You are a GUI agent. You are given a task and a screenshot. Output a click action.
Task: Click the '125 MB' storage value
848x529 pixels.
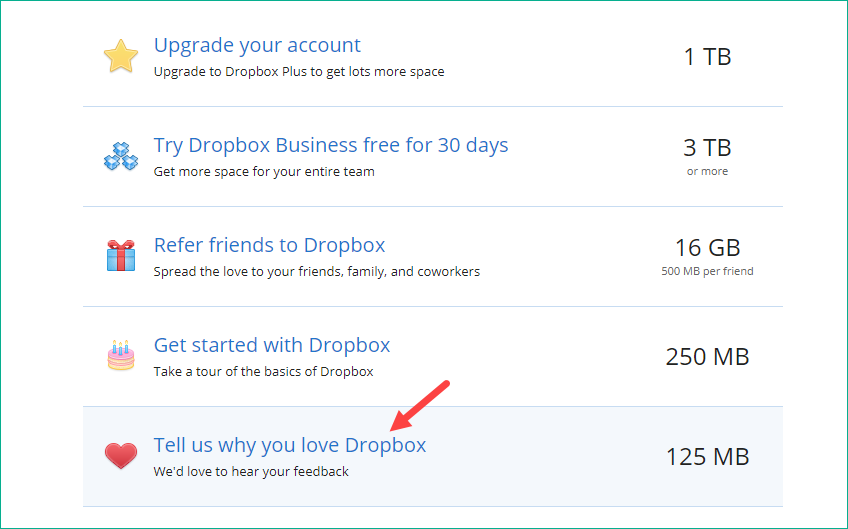pyautogui.click(x=707, y=457)
